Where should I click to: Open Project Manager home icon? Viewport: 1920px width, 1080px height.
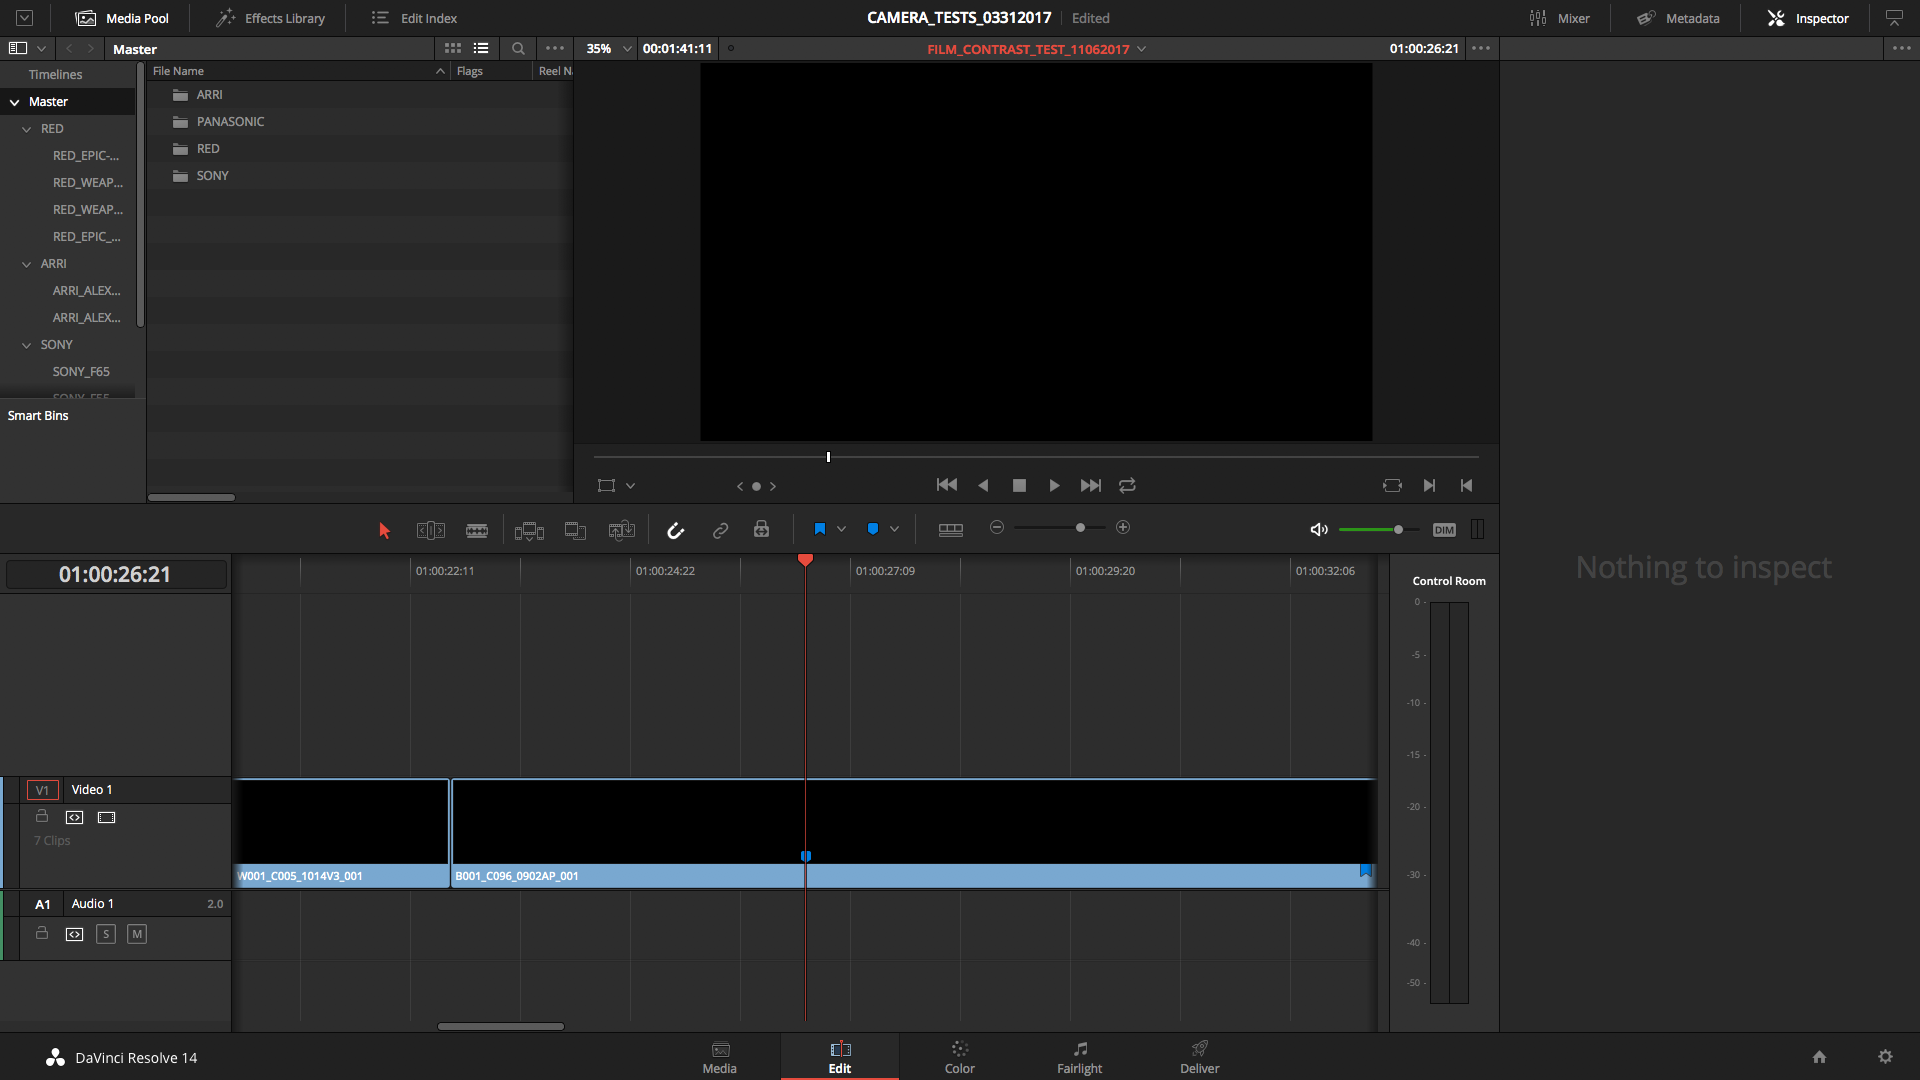(x=1819, y=1057)
